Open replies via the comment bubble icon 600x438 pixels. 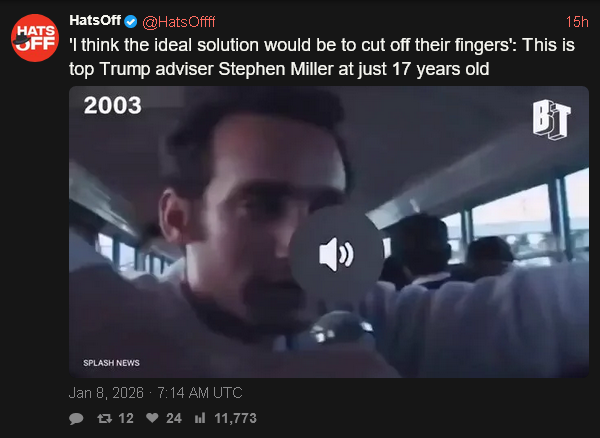tap(76, 418)
